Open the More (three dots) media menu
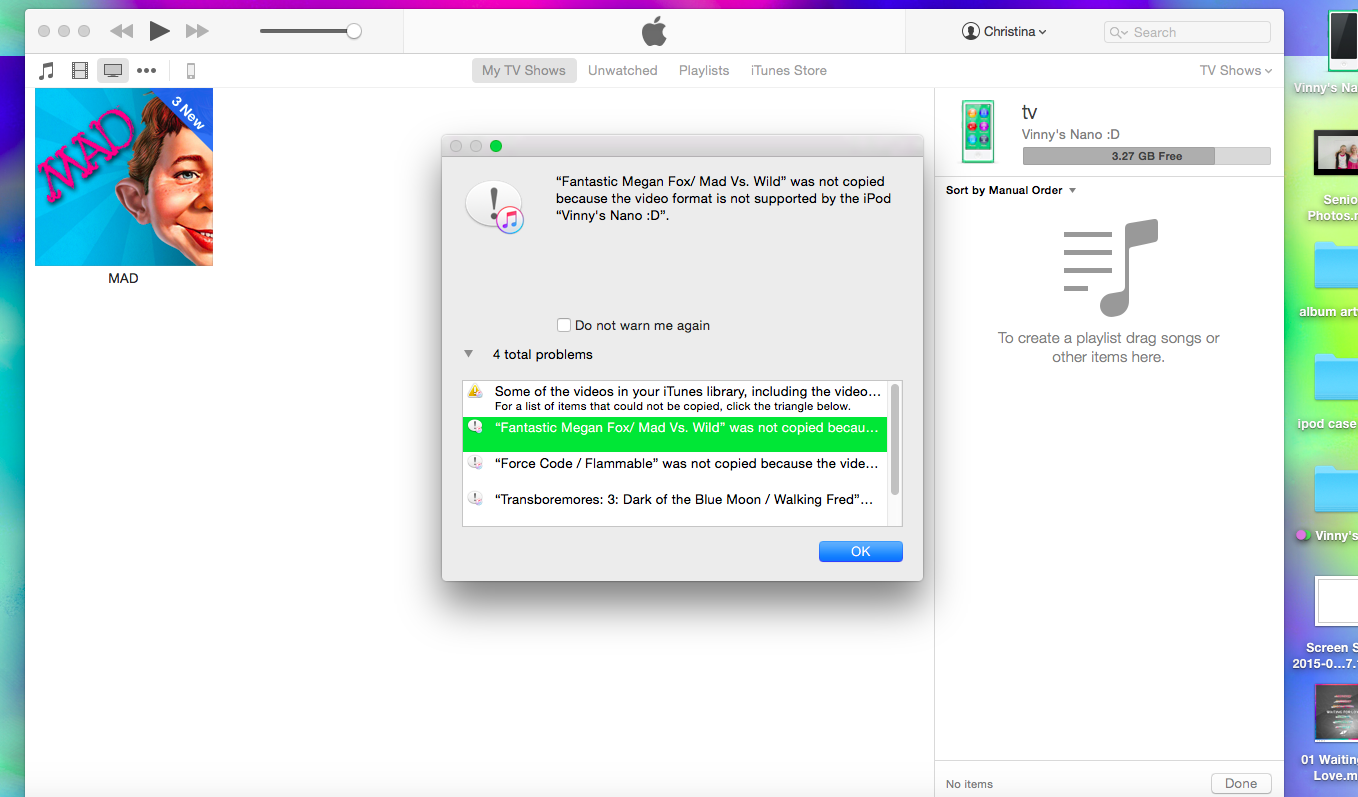 [147, 70]
